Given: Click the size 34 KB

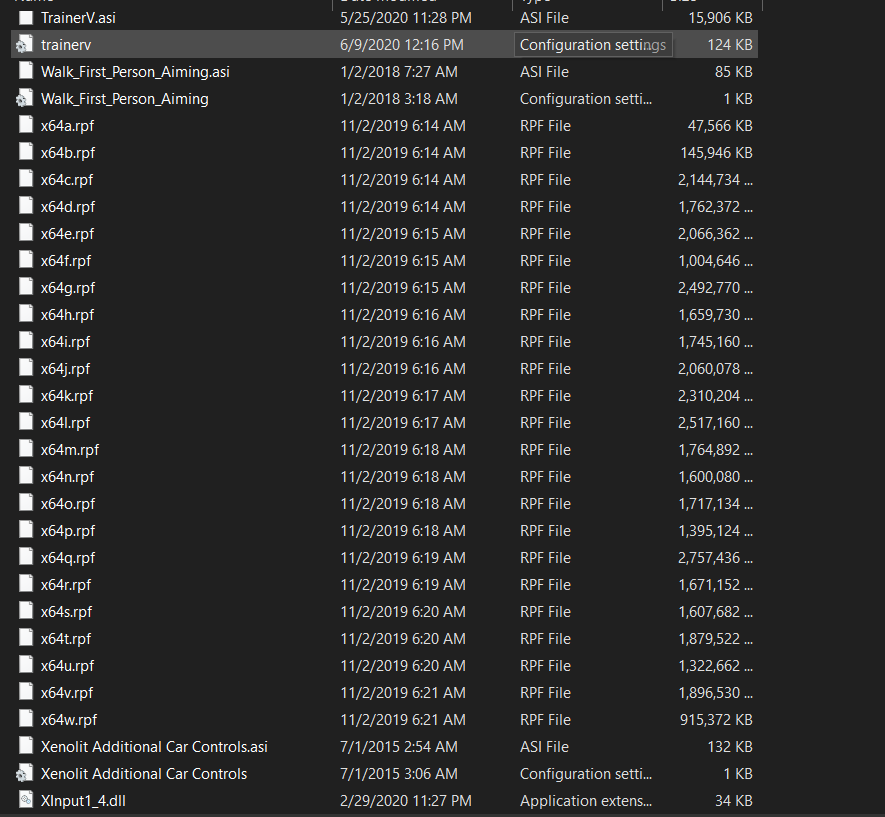Looking at the screenshot, I should coord(734,801).
